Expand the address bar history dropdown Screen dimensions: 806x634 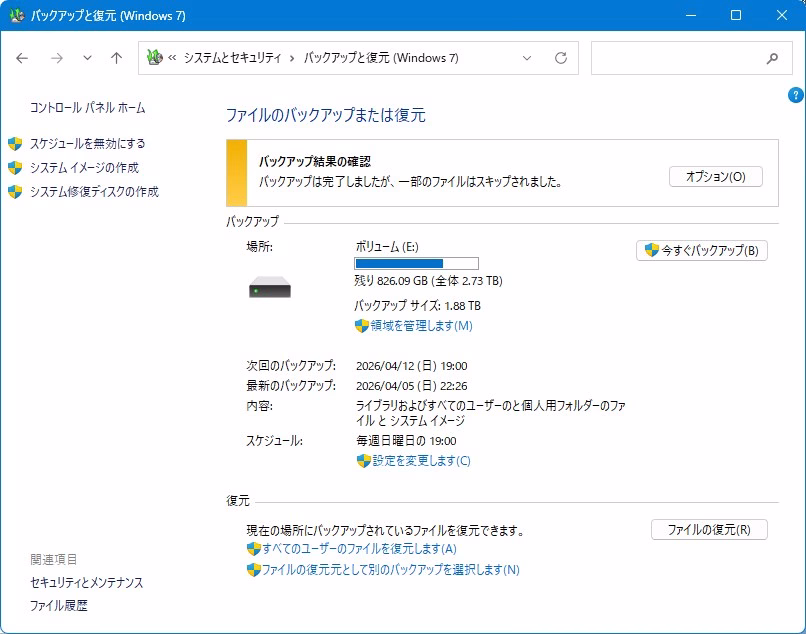click(528, 58)
